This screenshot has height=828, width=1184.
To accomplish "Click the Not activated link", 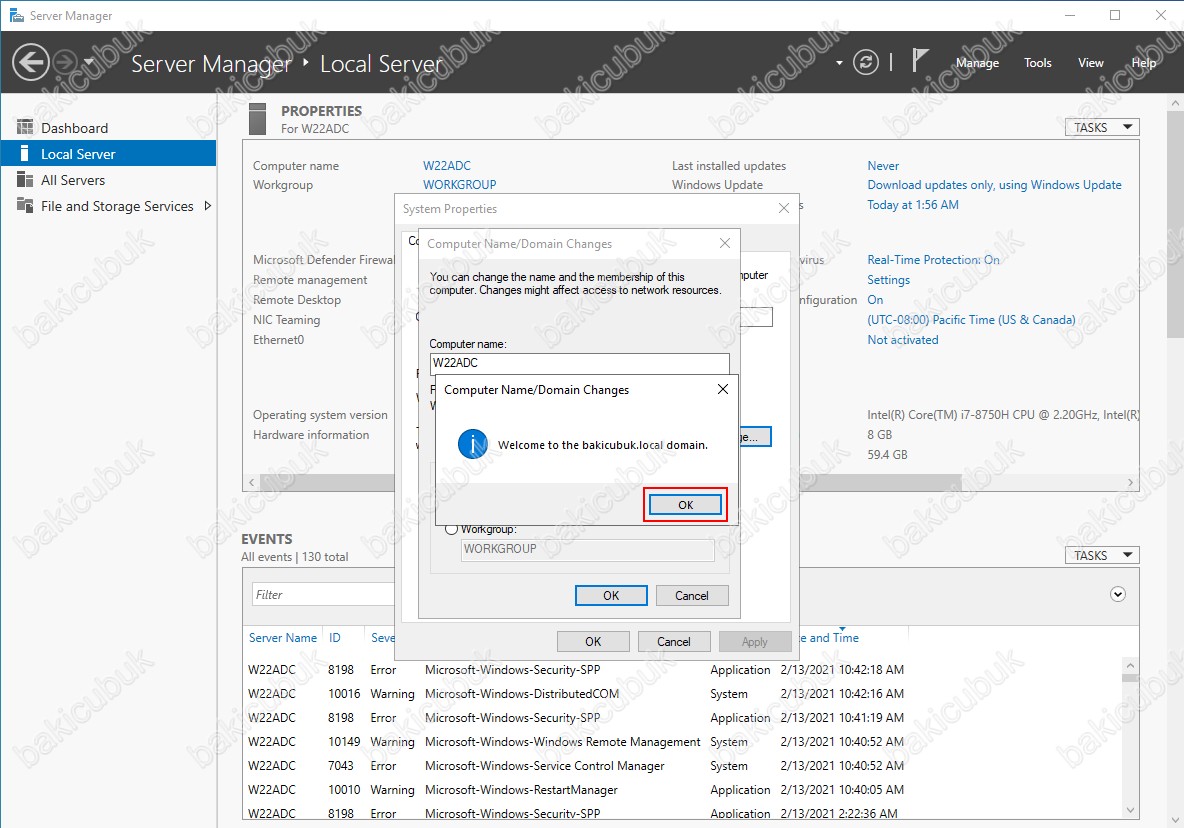I will (x=903, y=340).
